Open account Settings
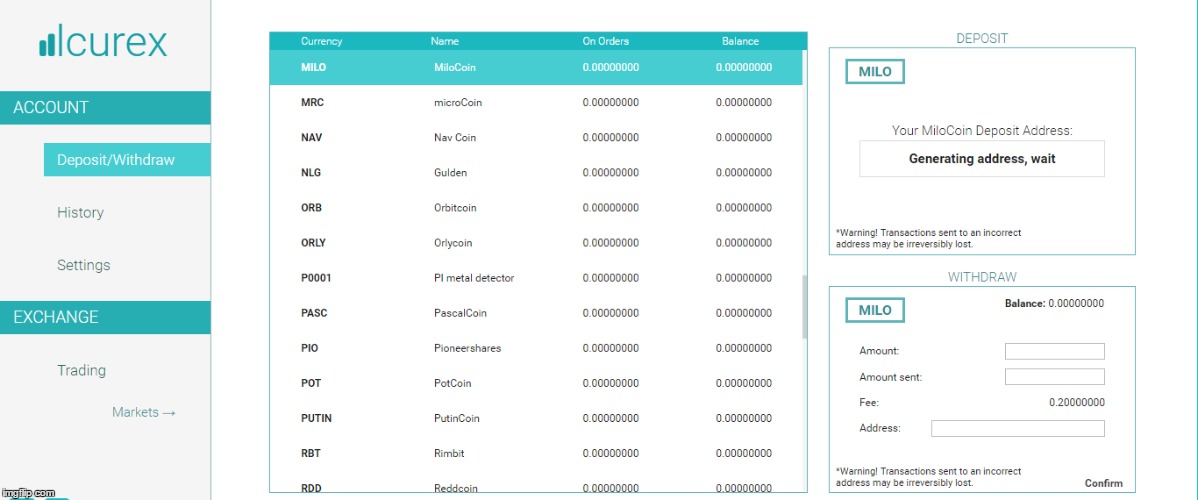Image resolution: width=1198 pixels, height=500 pixels. (83, 265)
